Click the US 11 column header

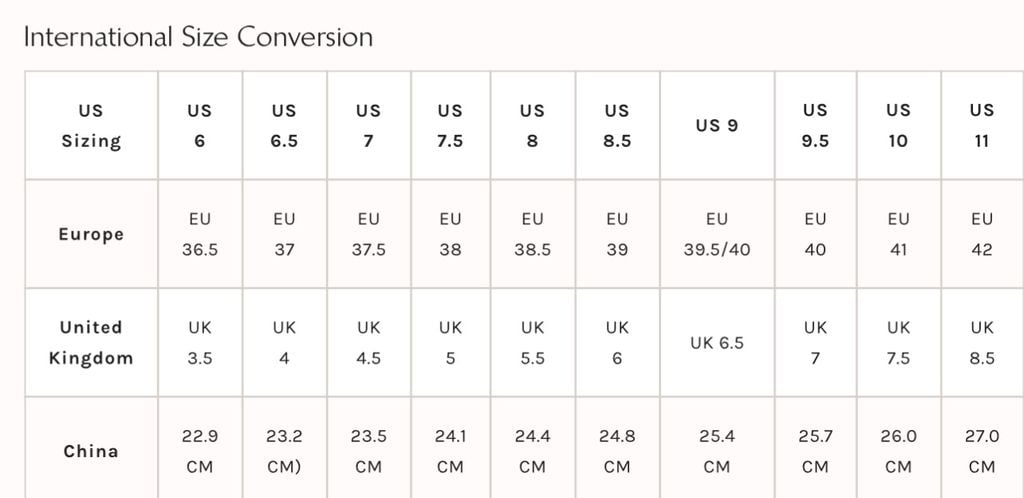pos(982,126)
